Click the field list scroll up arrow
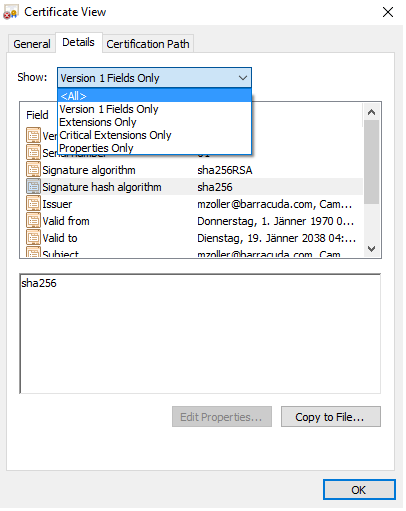This screenshot has width=406, height=511. point(371,112)
